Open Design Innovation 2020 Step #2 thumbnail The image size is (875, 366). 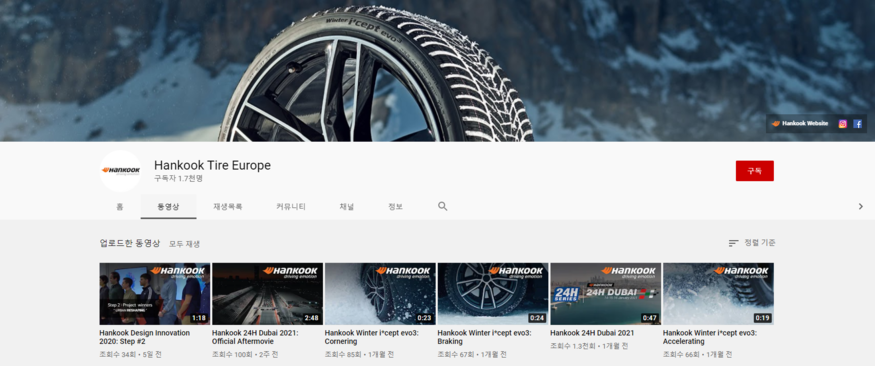click(155, 294)
